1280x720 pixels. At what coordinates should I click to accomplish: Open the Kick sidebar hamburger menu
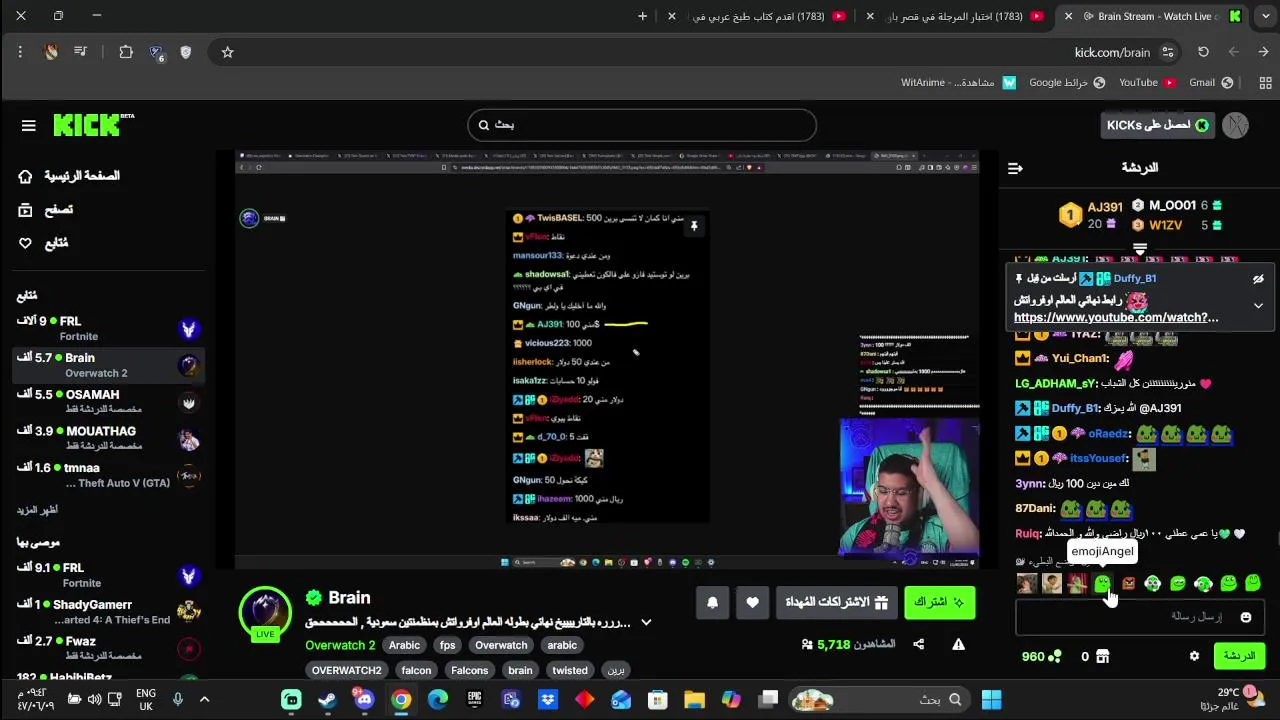click(x=28, y=125)
